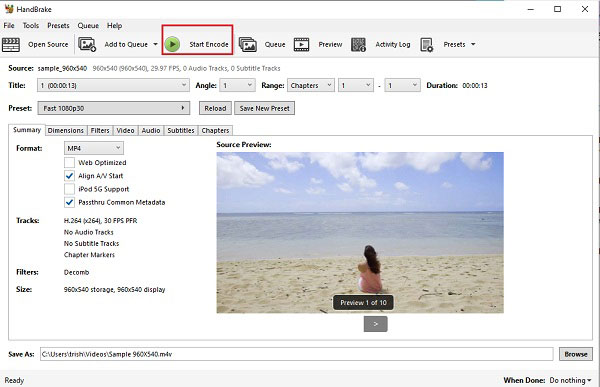Image resolution: width=600 pixels, height=387 pixels.
Task: Click the Chapter Markers text
Action: 89,255
